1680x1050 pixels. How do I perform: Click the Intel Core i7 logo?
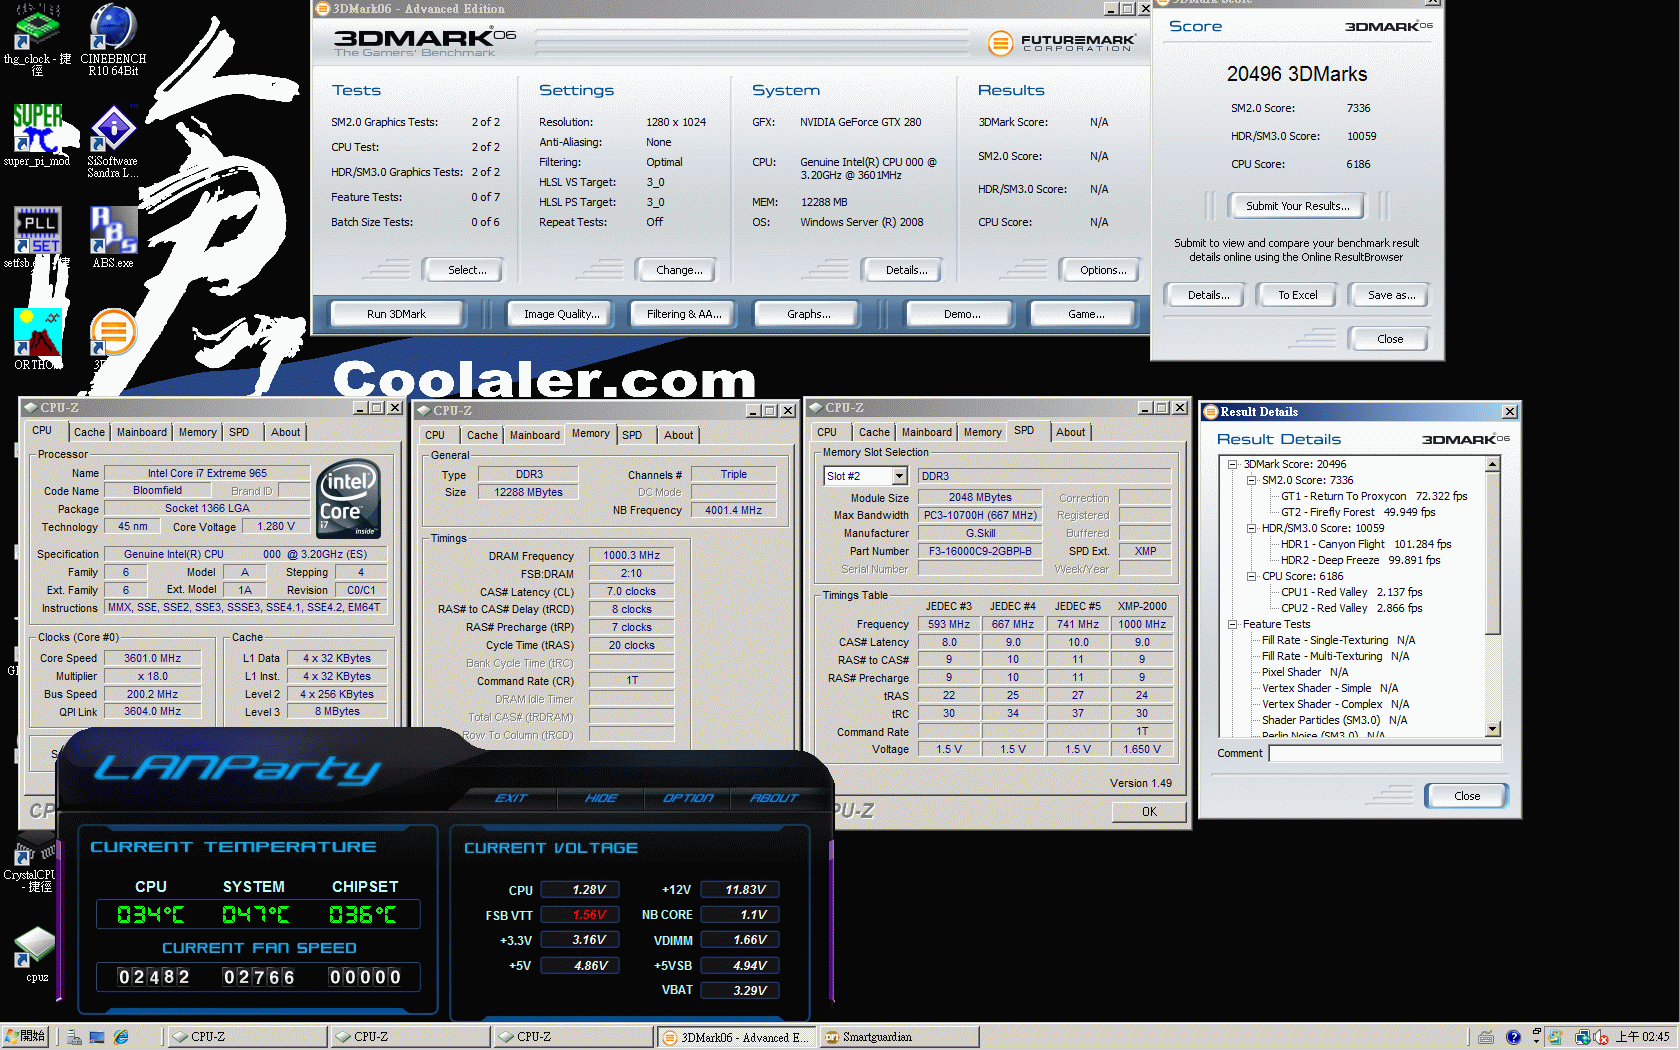click(348, 499)
